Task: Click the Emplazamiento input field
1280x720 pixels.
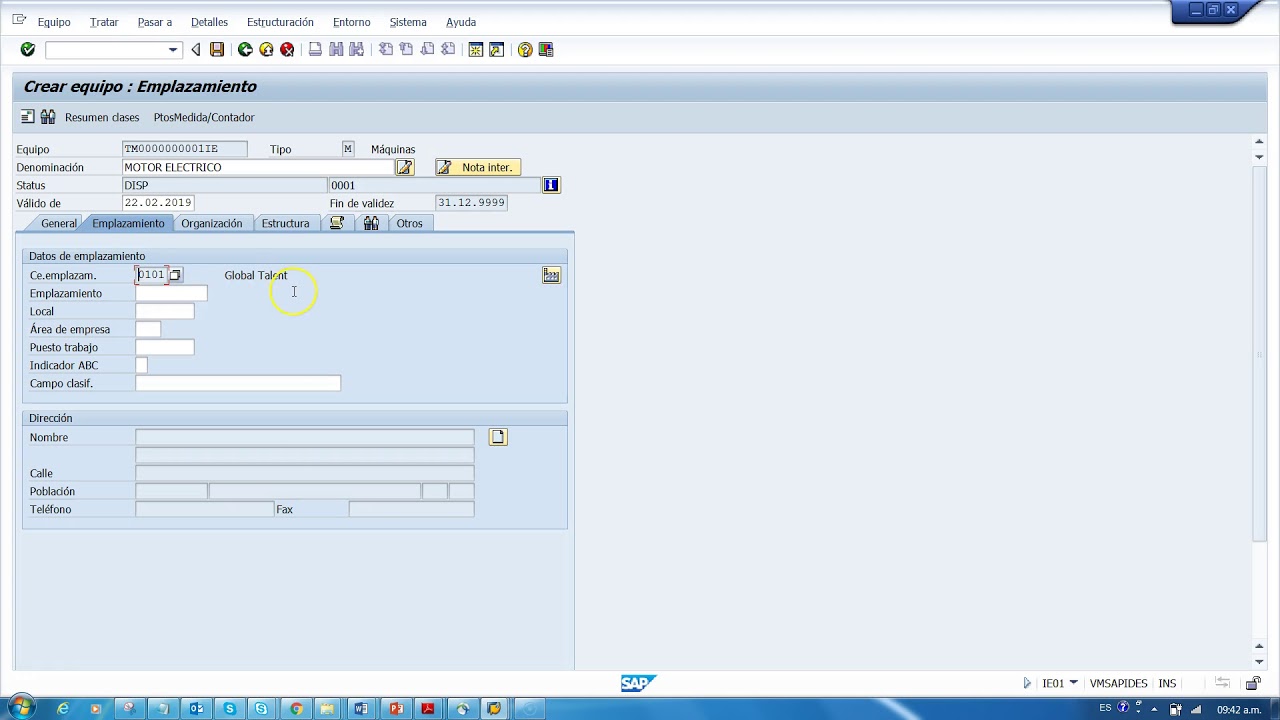Action: click(171, 293)
